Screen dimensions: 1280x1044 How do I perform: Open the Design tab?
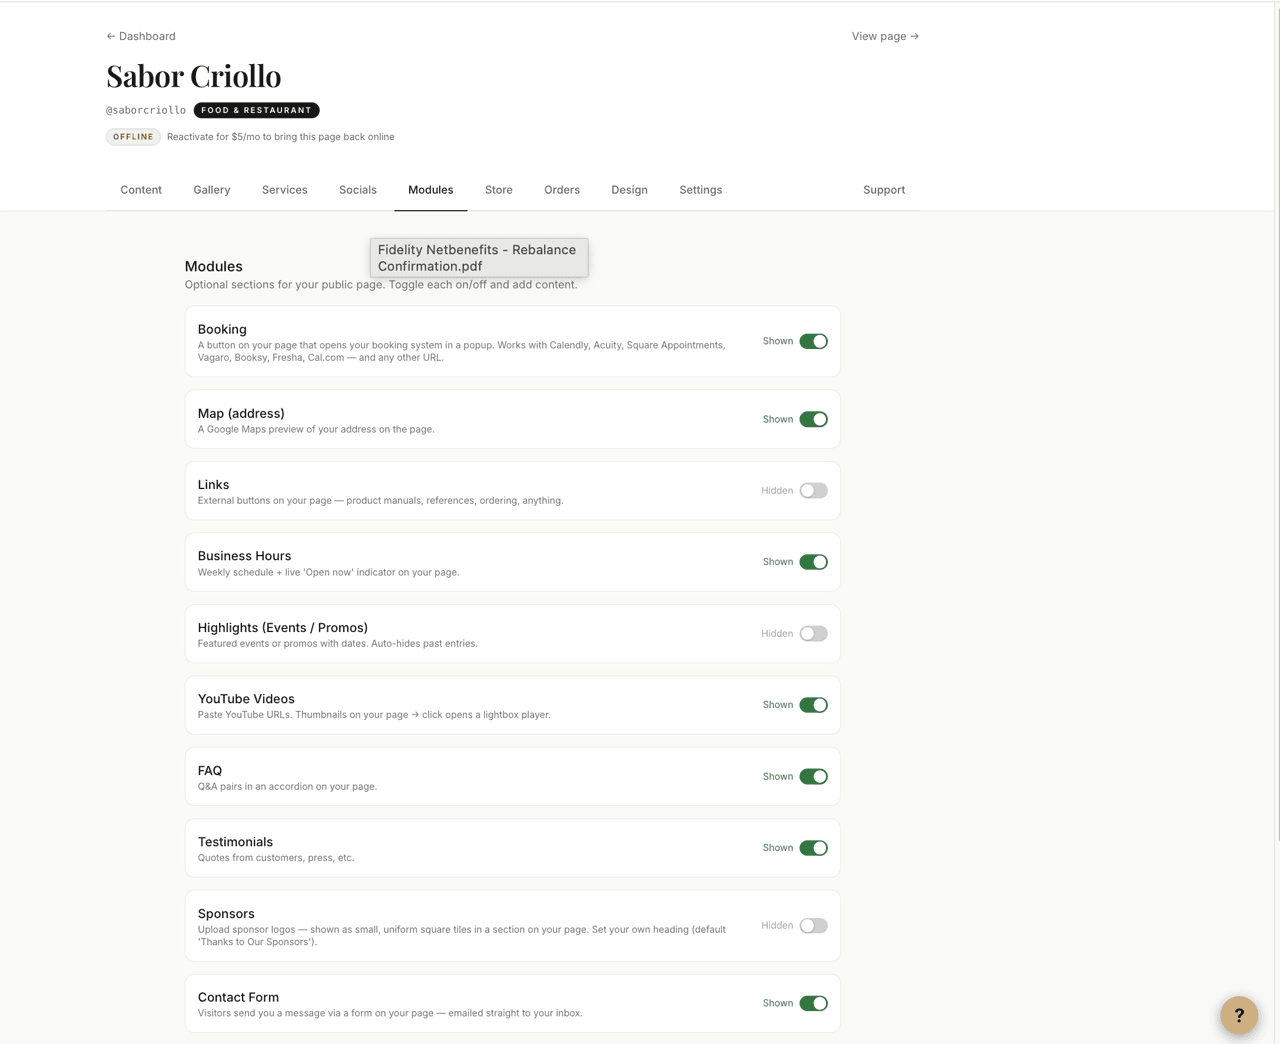coord(630,190)
